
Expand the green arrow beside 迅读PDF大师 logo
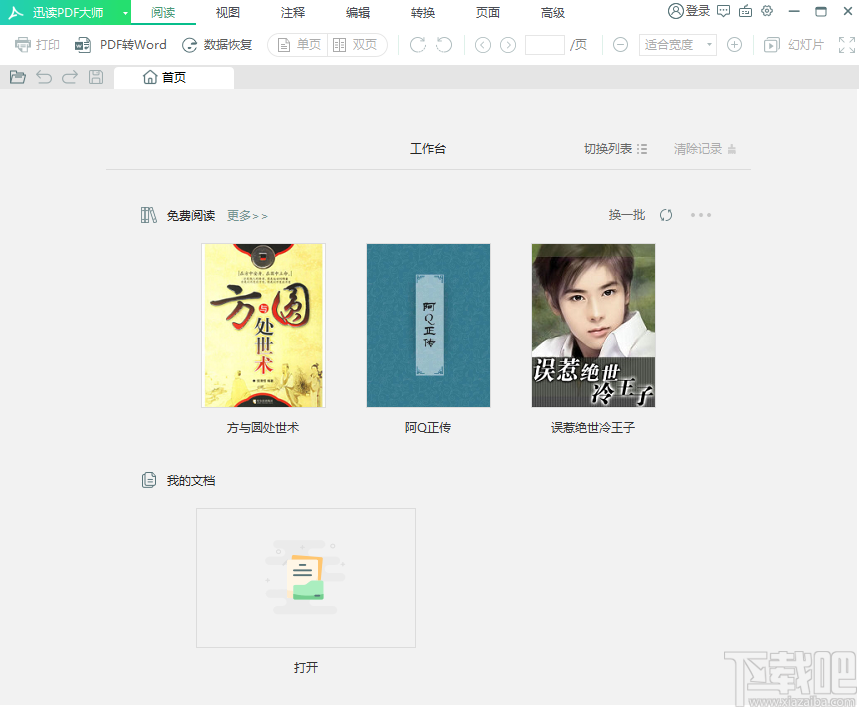point(124,12)
